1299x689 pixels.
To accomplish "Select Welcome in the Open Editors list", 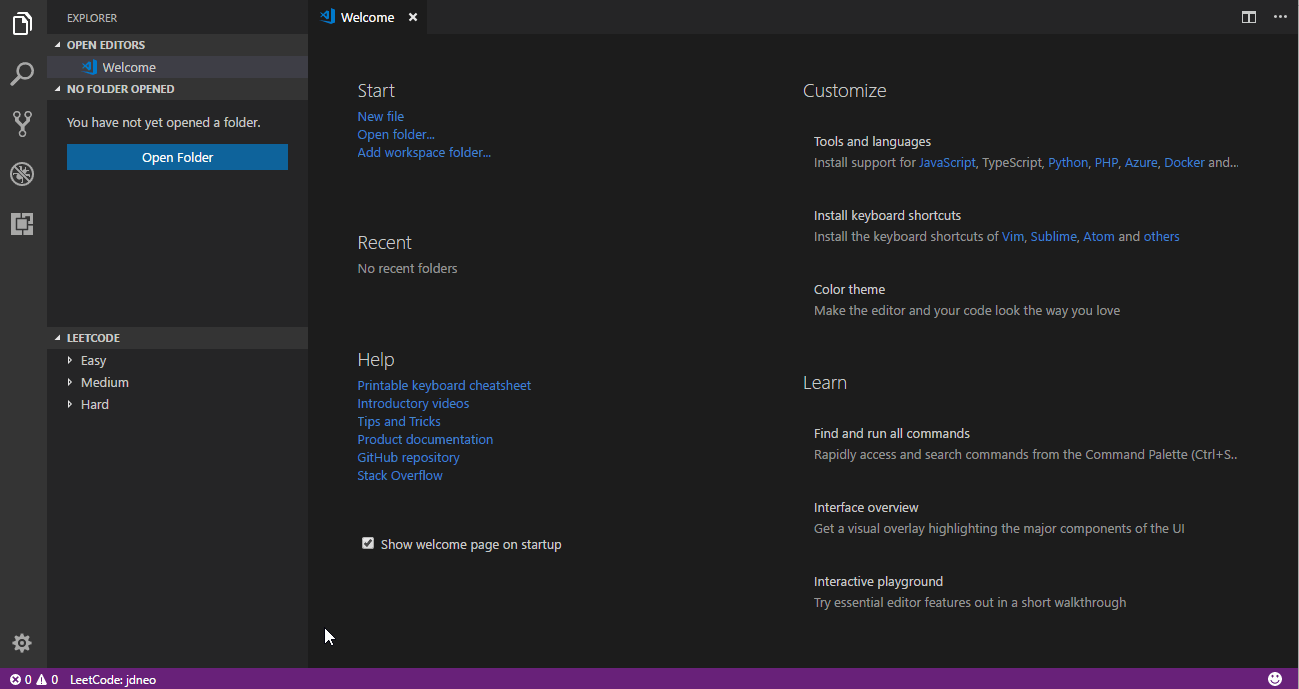I will click(129, 67).
